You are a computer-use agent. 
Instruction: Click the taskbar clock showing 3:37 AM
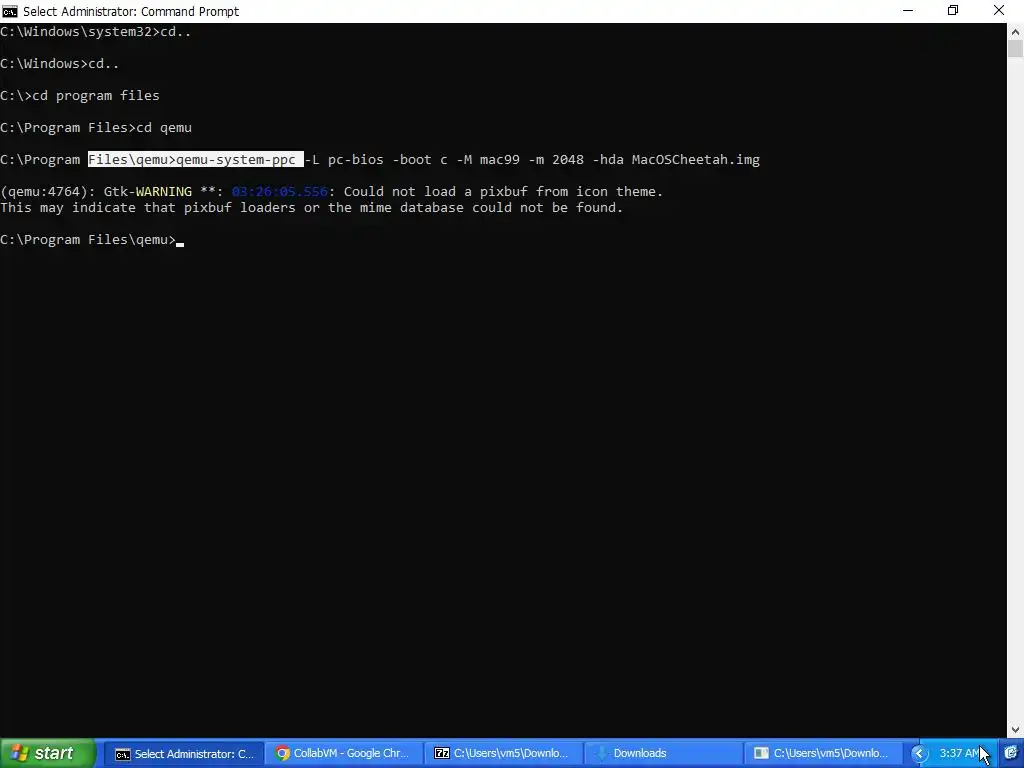[x=959, y=753]
